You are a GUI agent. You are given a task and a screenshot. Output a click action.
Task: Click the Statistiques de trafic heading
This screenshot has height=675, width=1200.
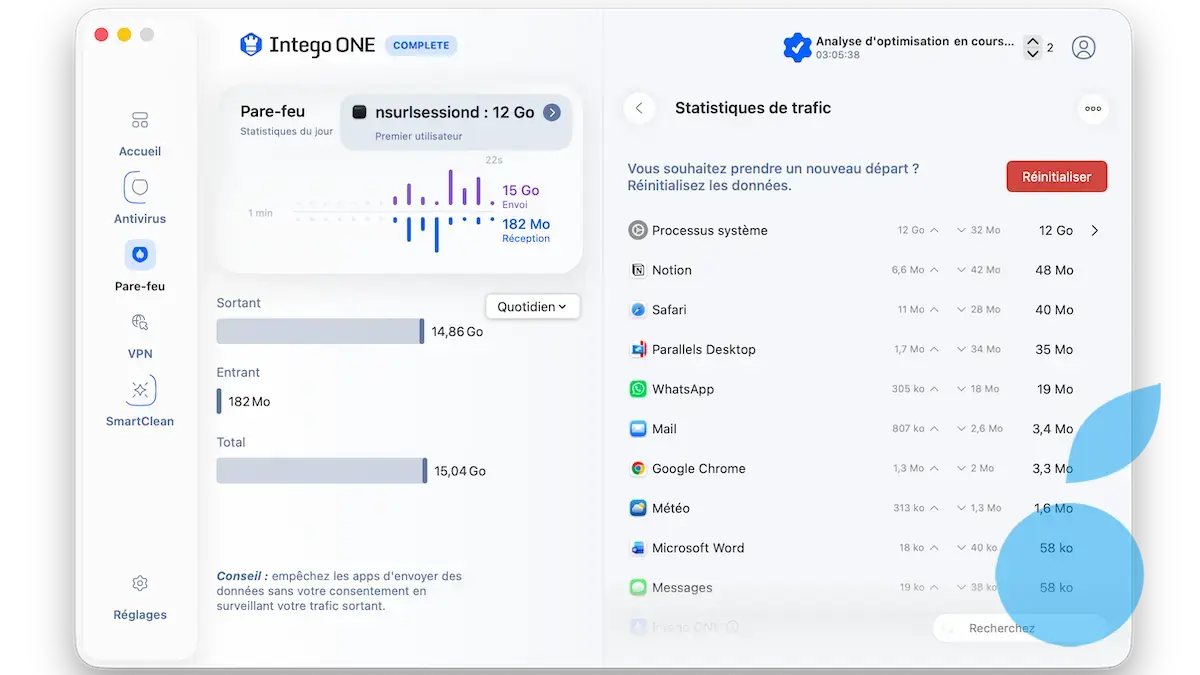pyautogui.click(x=753, y=108)
